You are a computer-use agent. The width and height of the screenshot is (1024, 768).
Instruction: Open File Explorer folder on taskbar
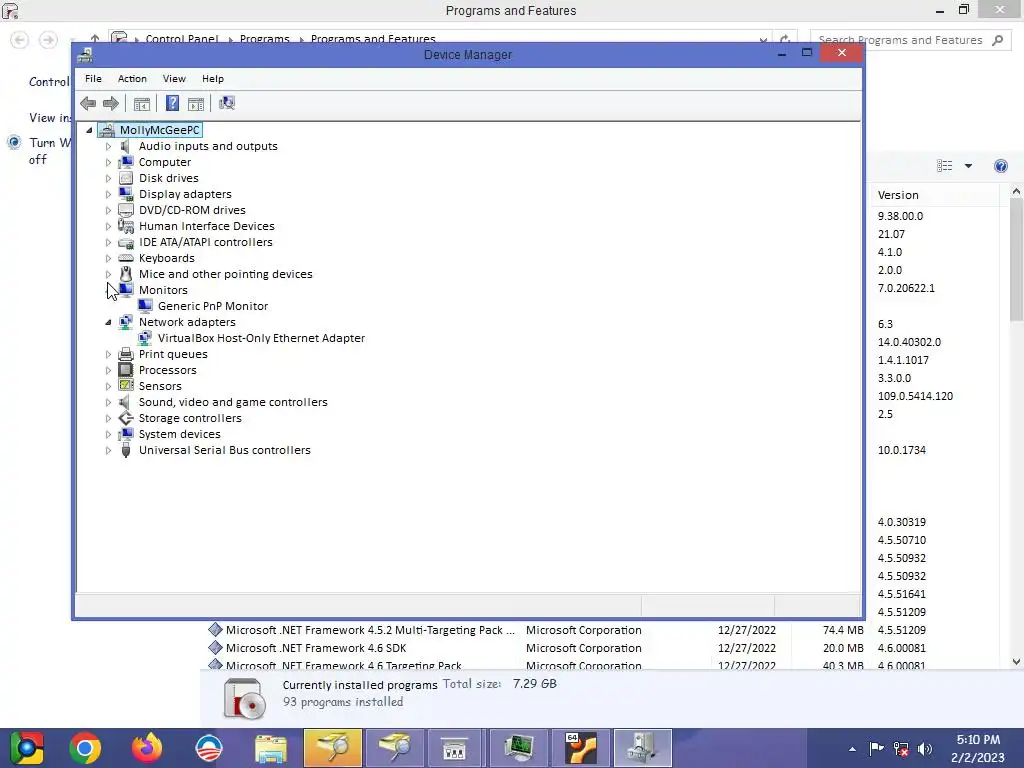point(270,748)
